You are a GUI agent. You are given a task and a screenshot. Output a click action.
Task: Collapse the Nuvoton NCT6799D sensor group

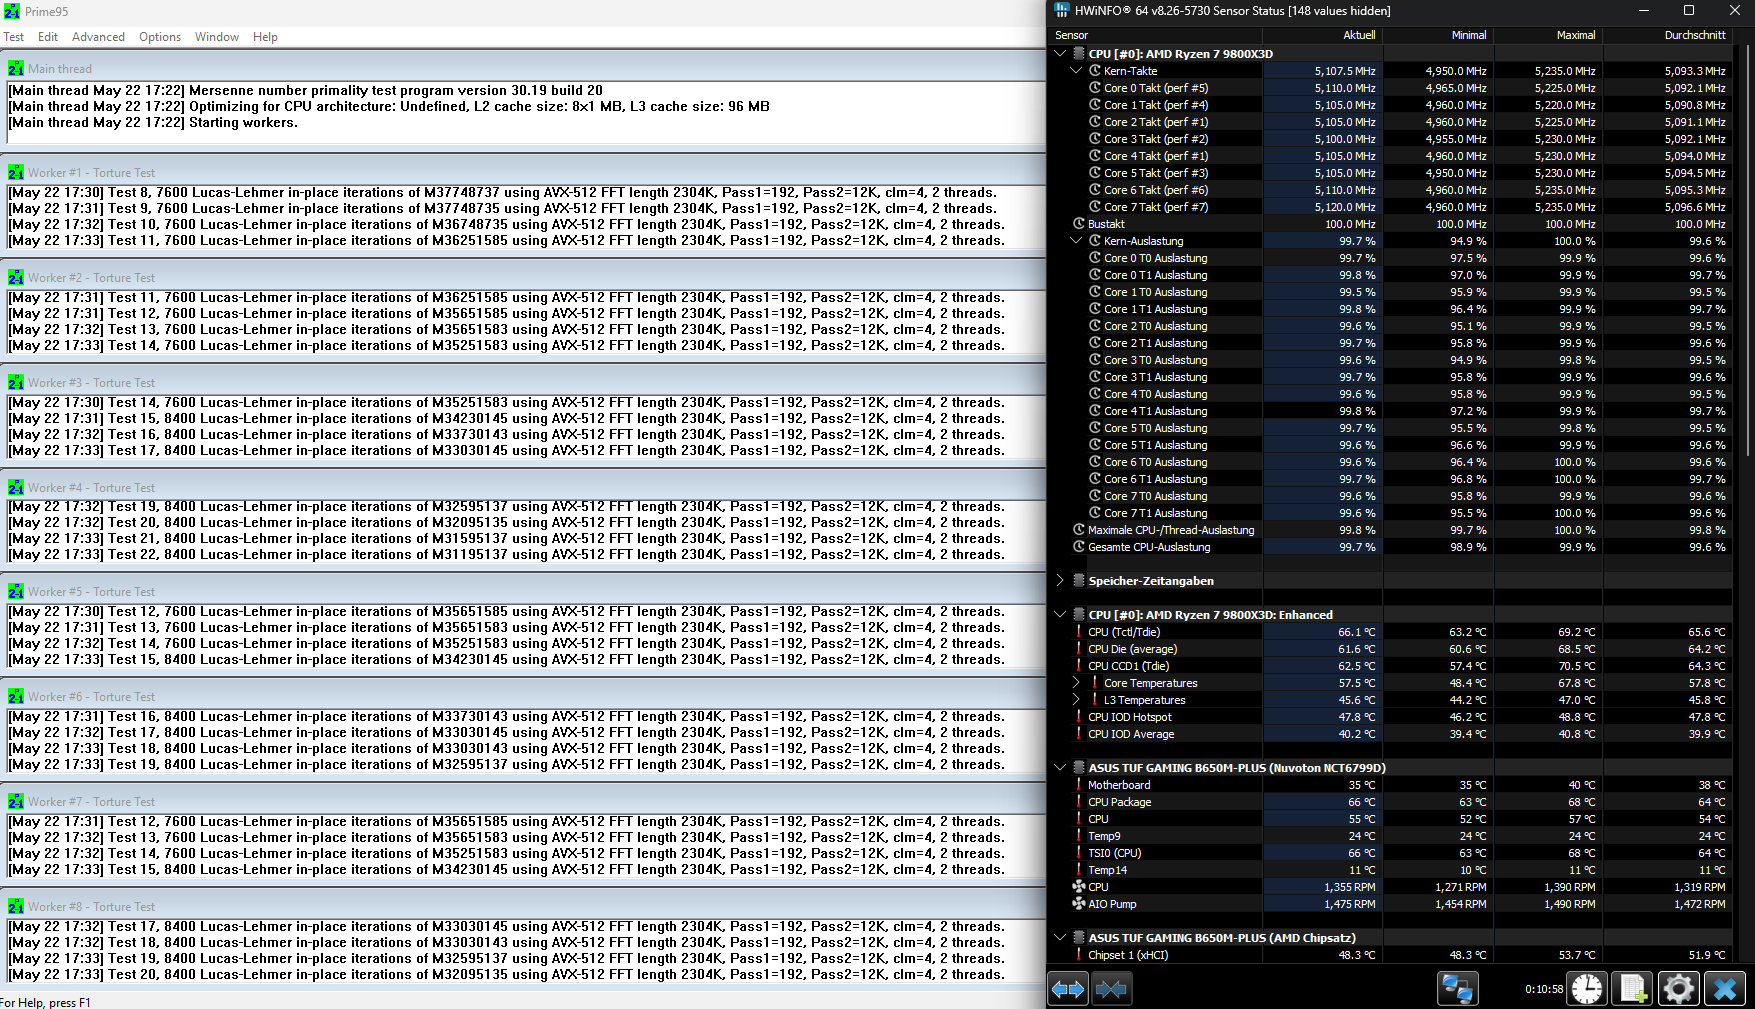pos(1060,768)
